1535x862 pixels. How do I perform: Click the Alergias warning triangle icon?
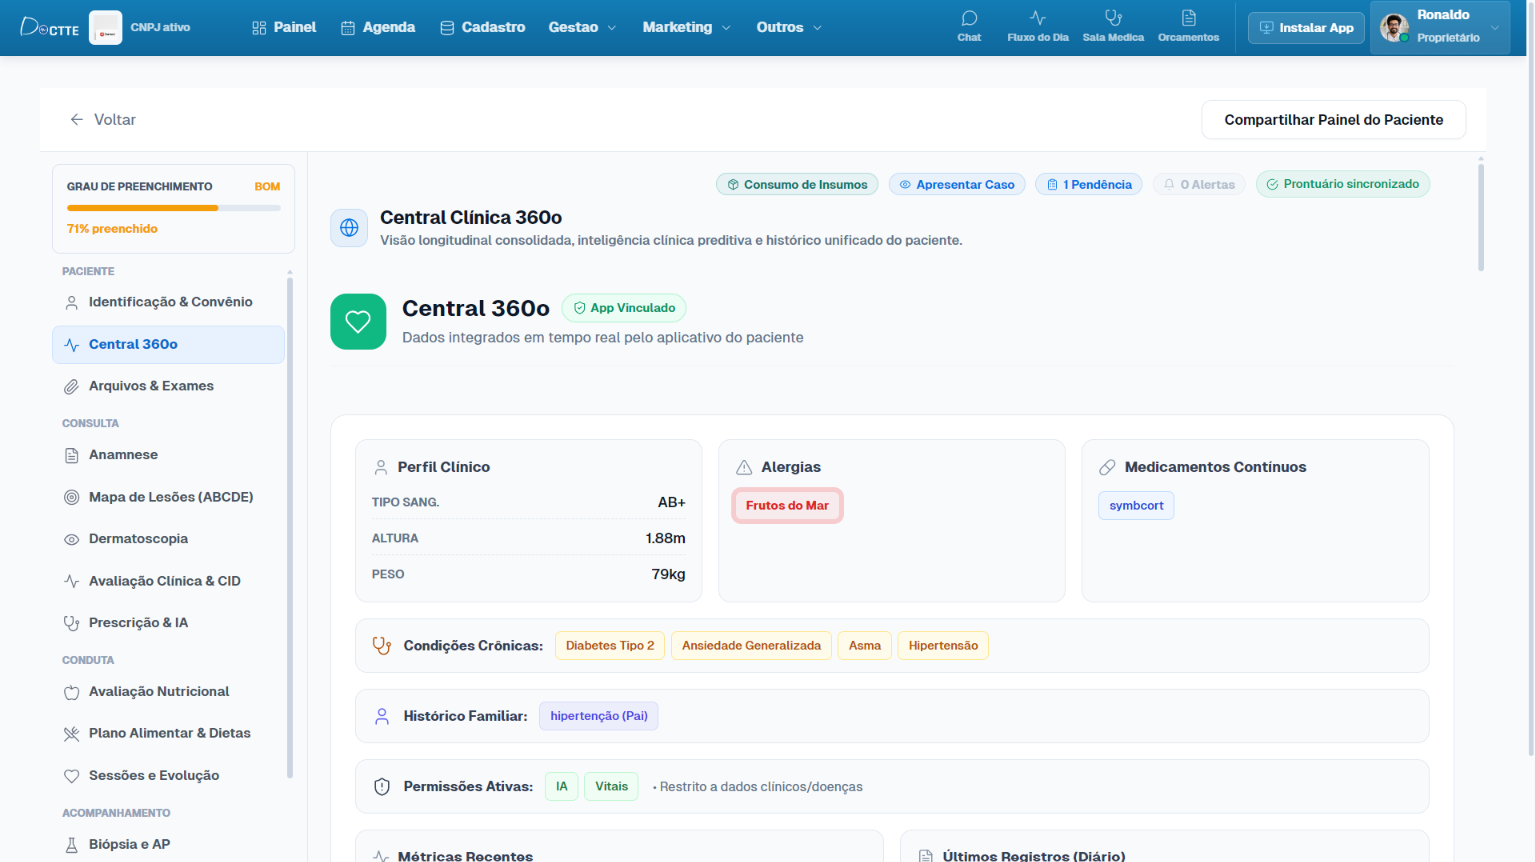tap(744, 467)
